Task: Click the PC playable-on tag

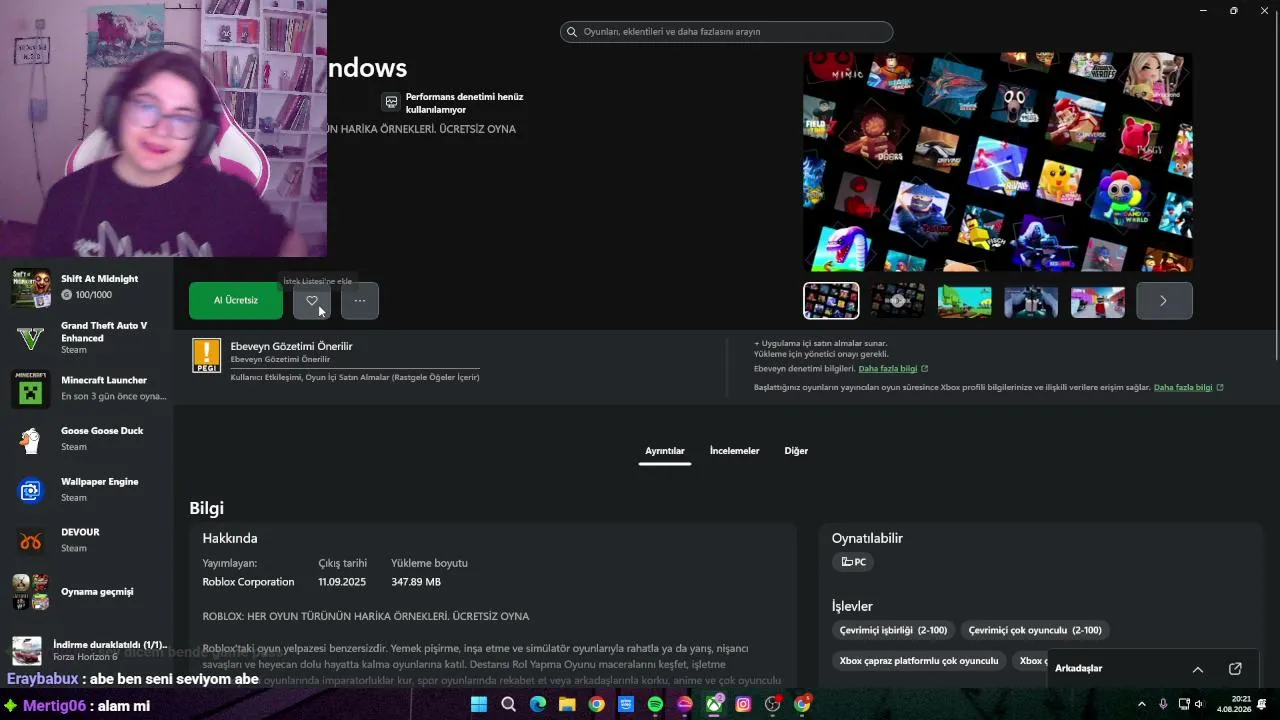Action: point(853,562)
